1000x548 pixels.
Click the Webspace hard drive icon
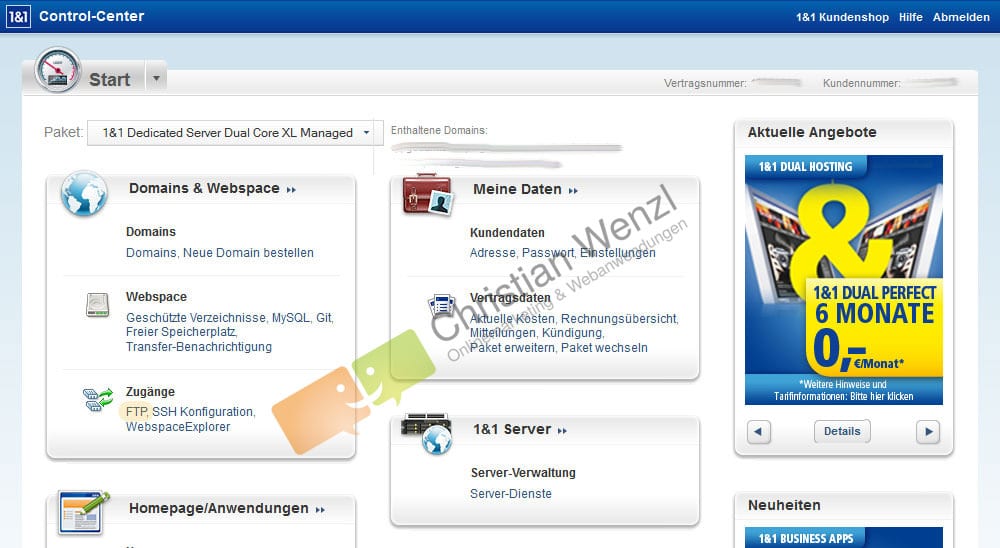pos(98,304)
